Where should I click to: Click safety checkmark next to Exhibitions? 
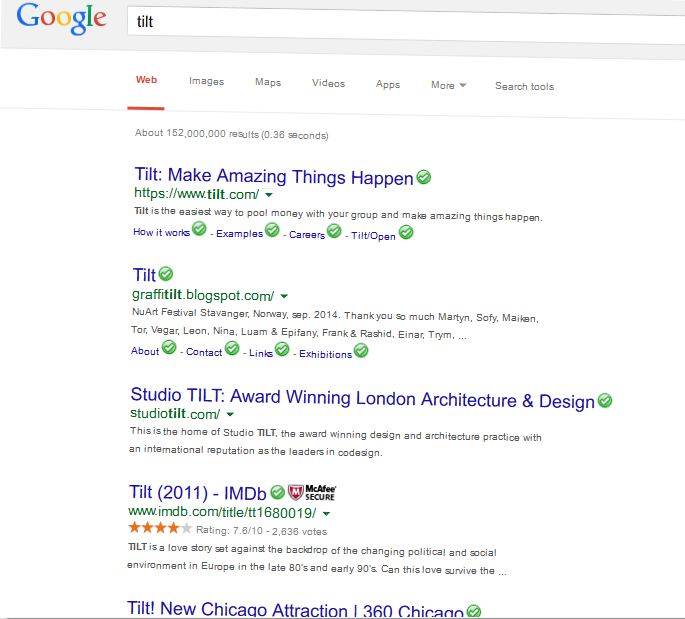[361, 351]
